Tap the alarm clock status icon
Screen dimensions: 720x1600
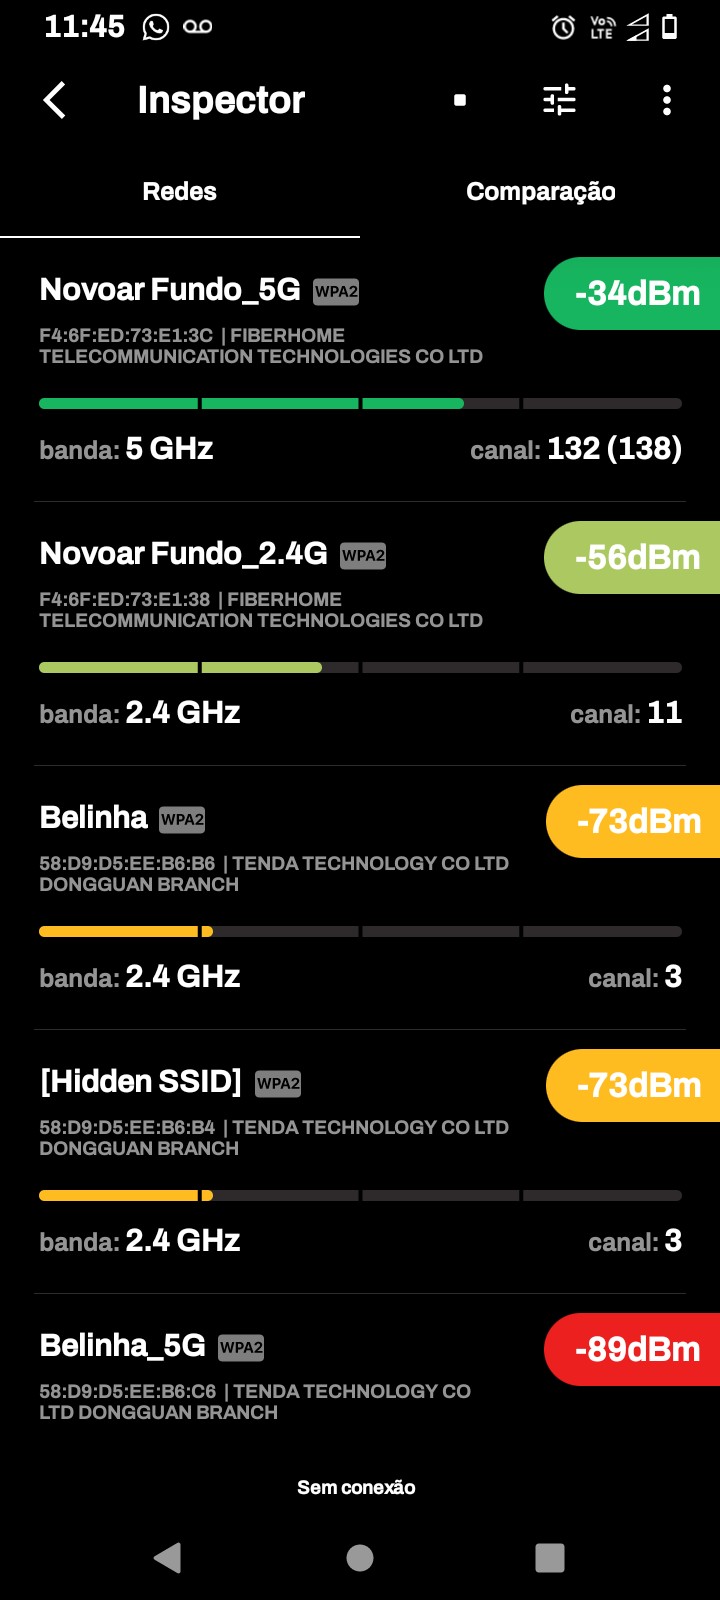563,28
